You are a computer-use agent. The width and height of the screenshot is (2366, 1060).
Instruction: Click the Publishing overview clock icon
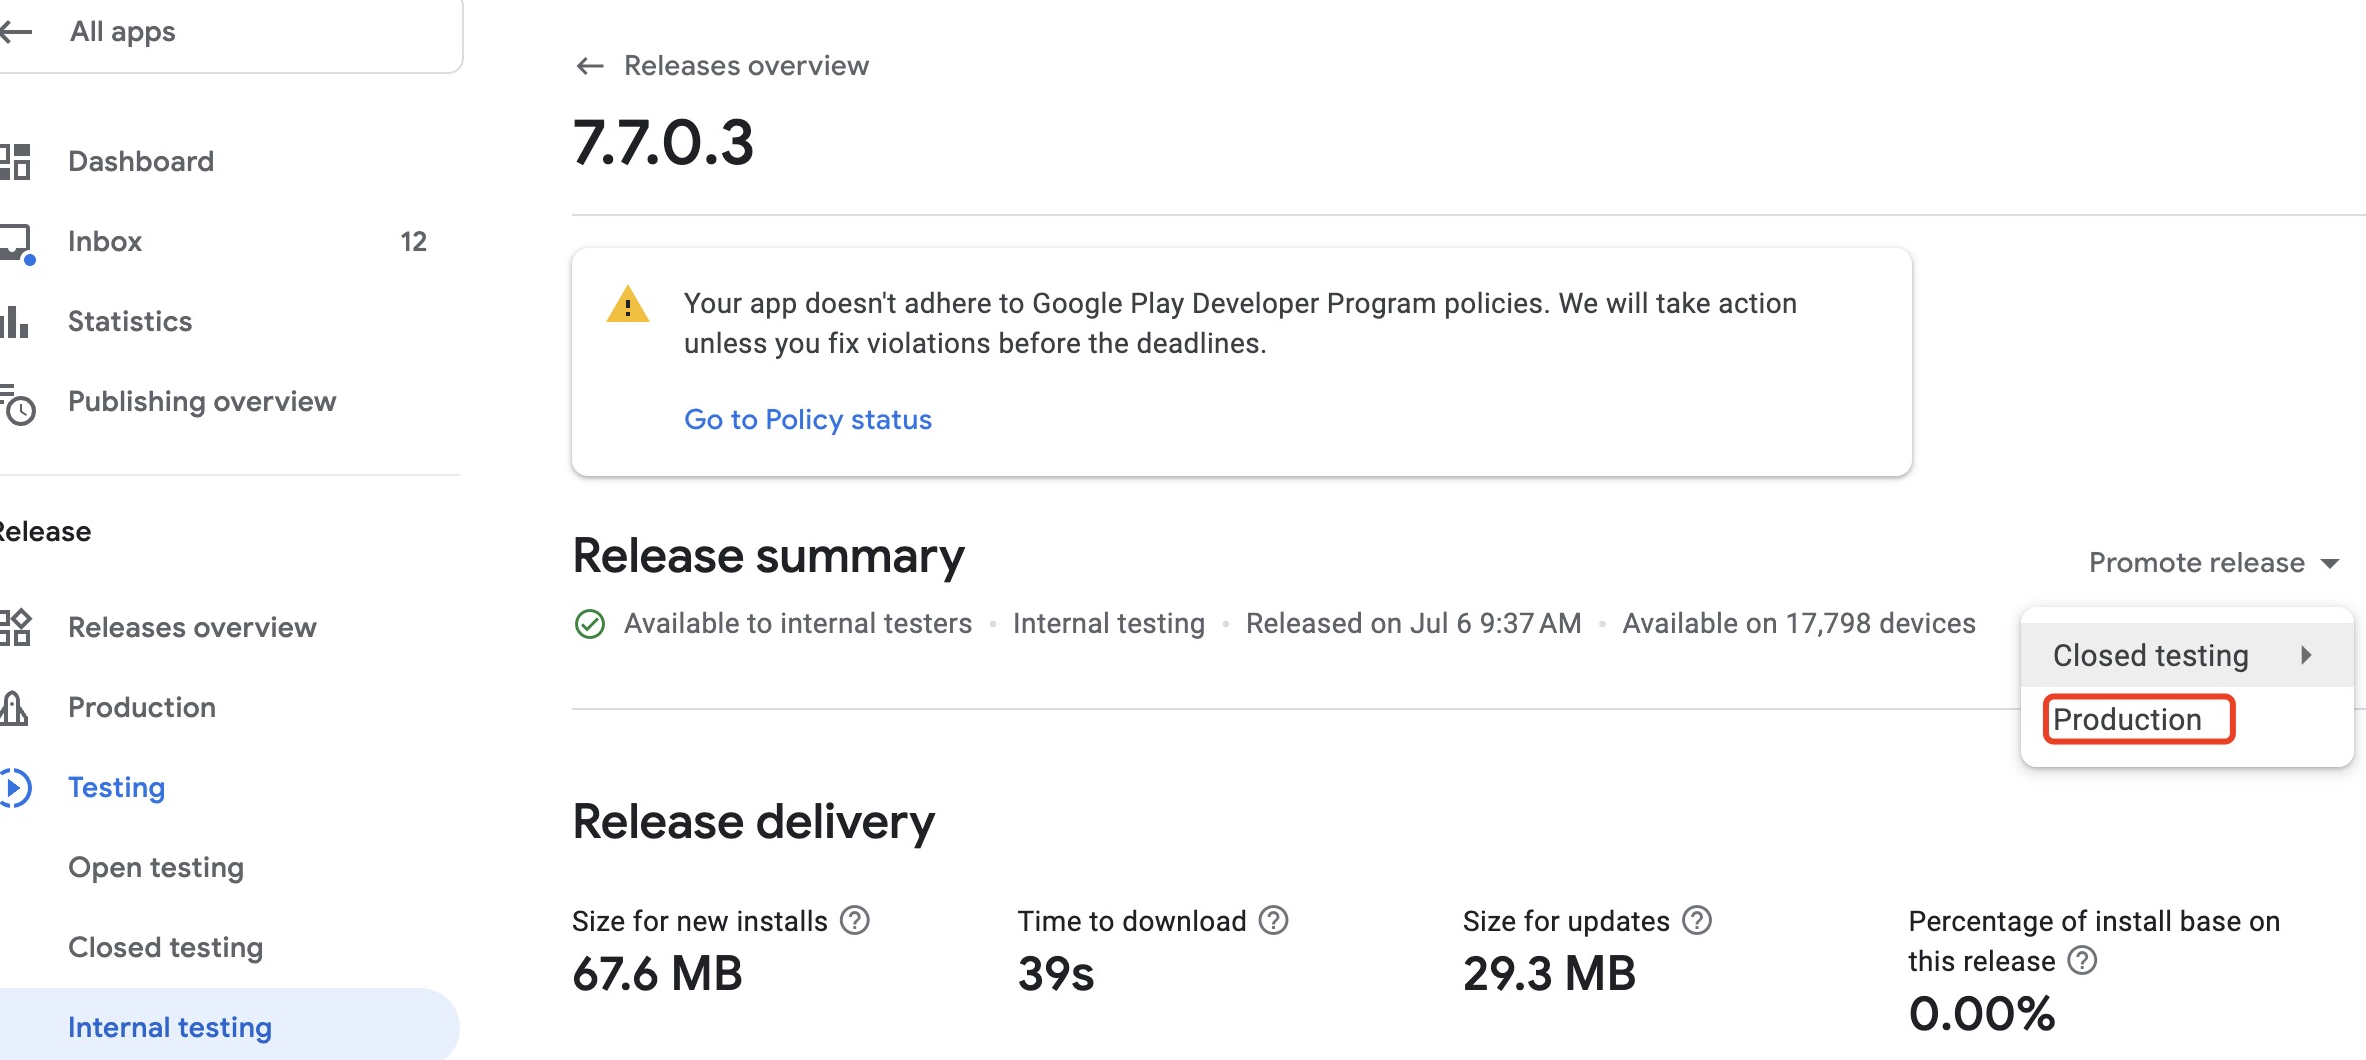click(17, 404)
